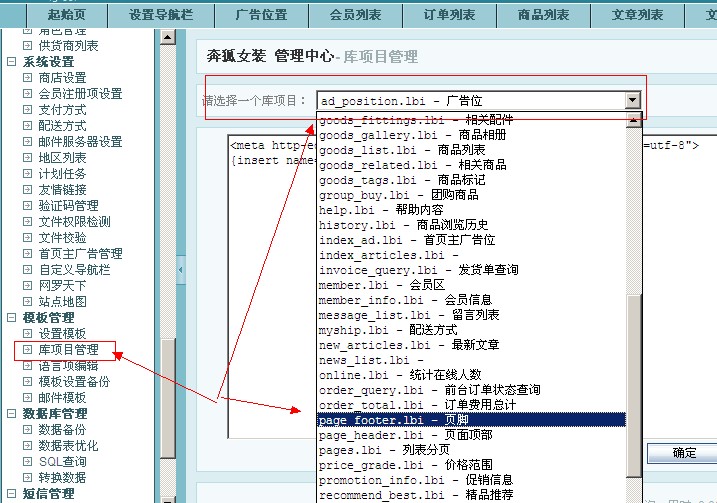Open 站点地图 in sidebar
The width and height of the screenshot is (717, 503).
pos(62,302)
